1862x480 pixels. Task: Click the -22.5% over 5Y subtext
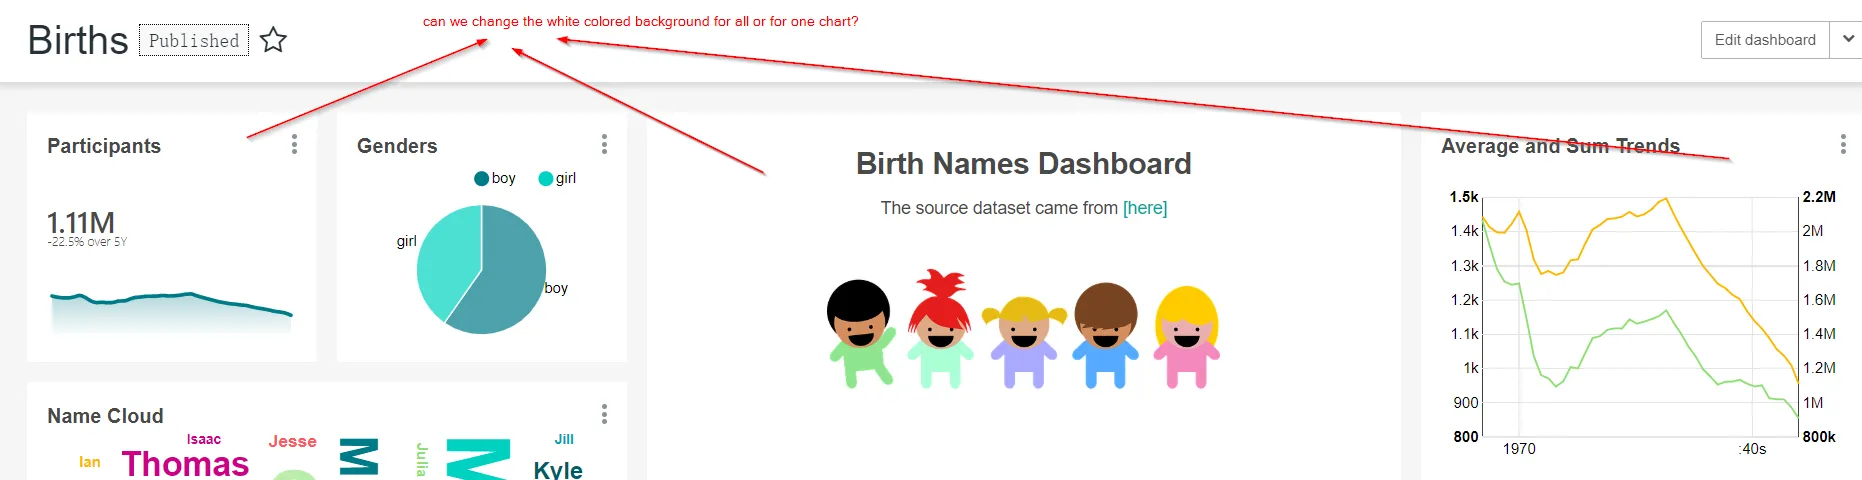click(x=87, y=242)
